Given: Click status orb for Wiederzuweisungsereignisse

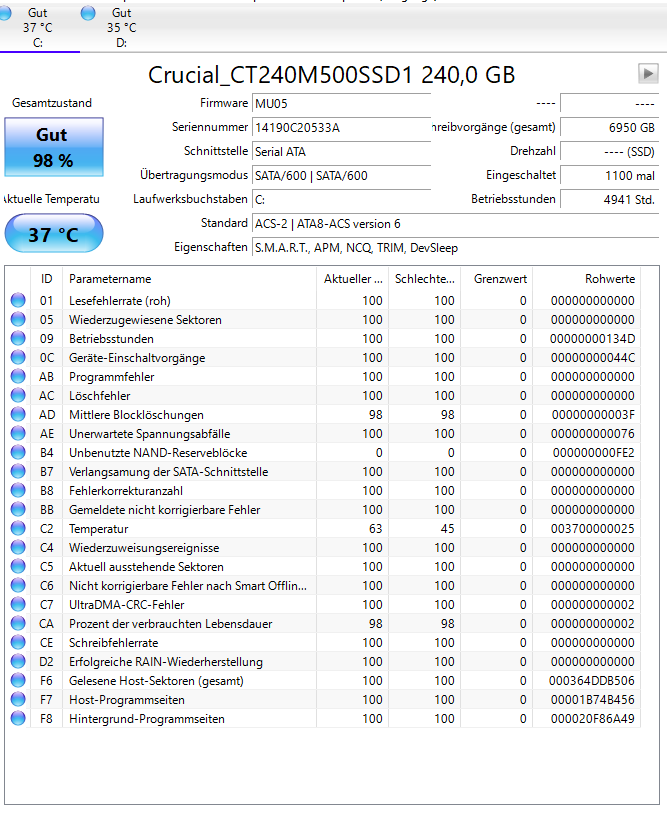Looking at the screenshot, I should [18, 548].
